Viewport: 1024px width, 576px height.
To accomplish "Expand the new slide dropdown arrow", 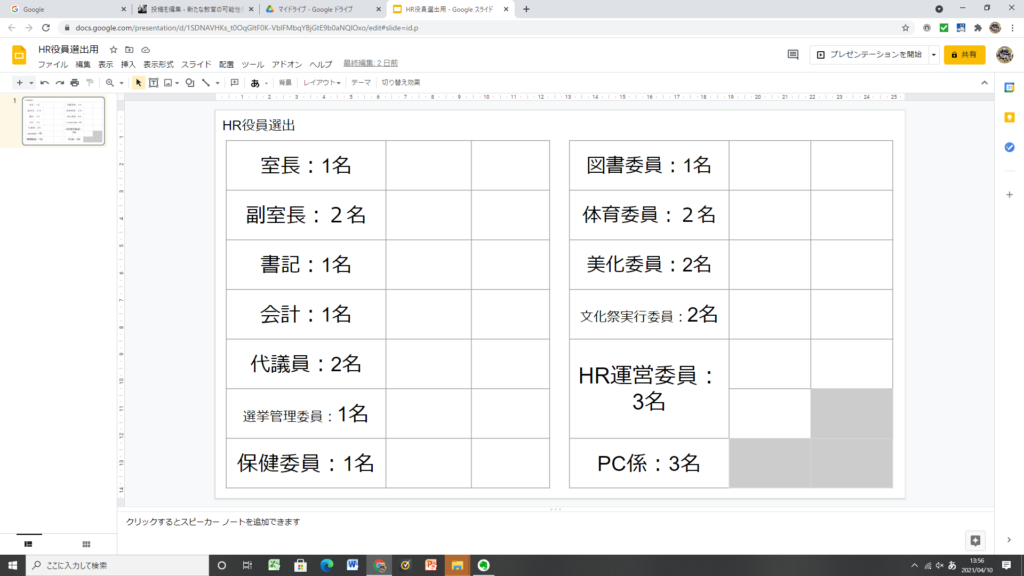I will 31,83.
